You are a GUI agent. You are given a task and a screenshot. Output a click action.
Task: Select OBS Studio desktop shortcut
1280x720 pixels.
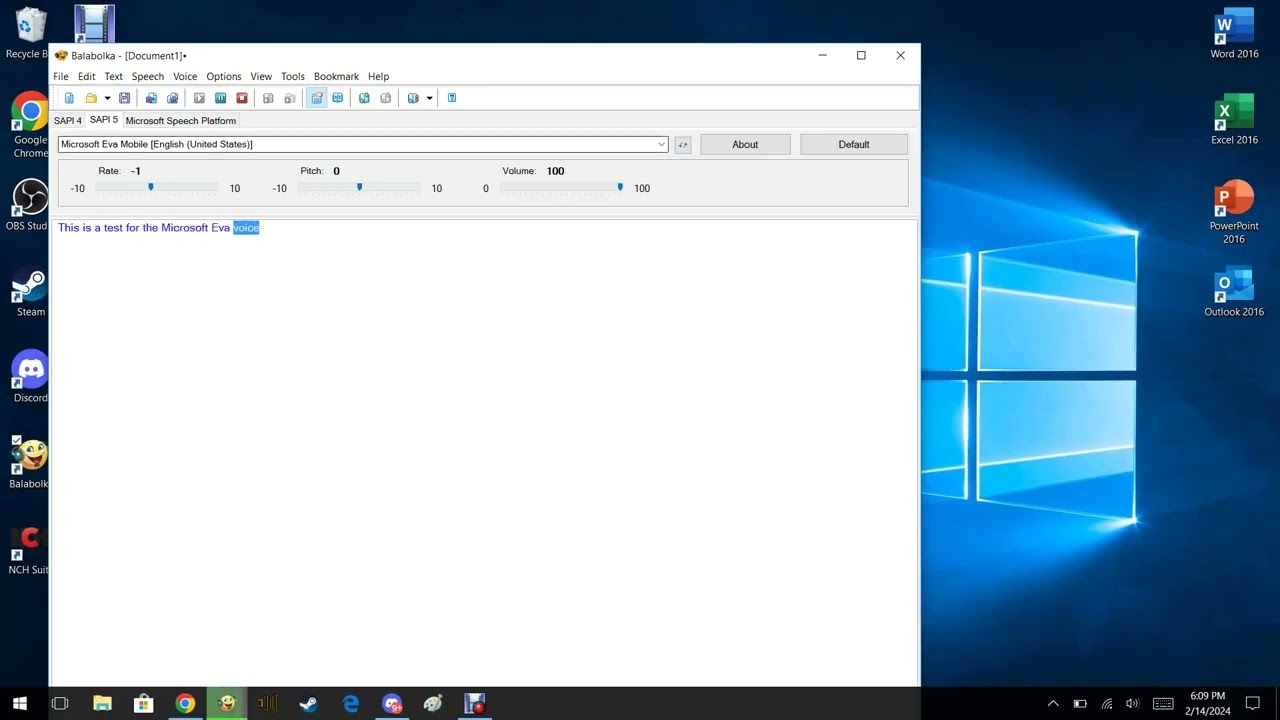[x=28, y=206]
